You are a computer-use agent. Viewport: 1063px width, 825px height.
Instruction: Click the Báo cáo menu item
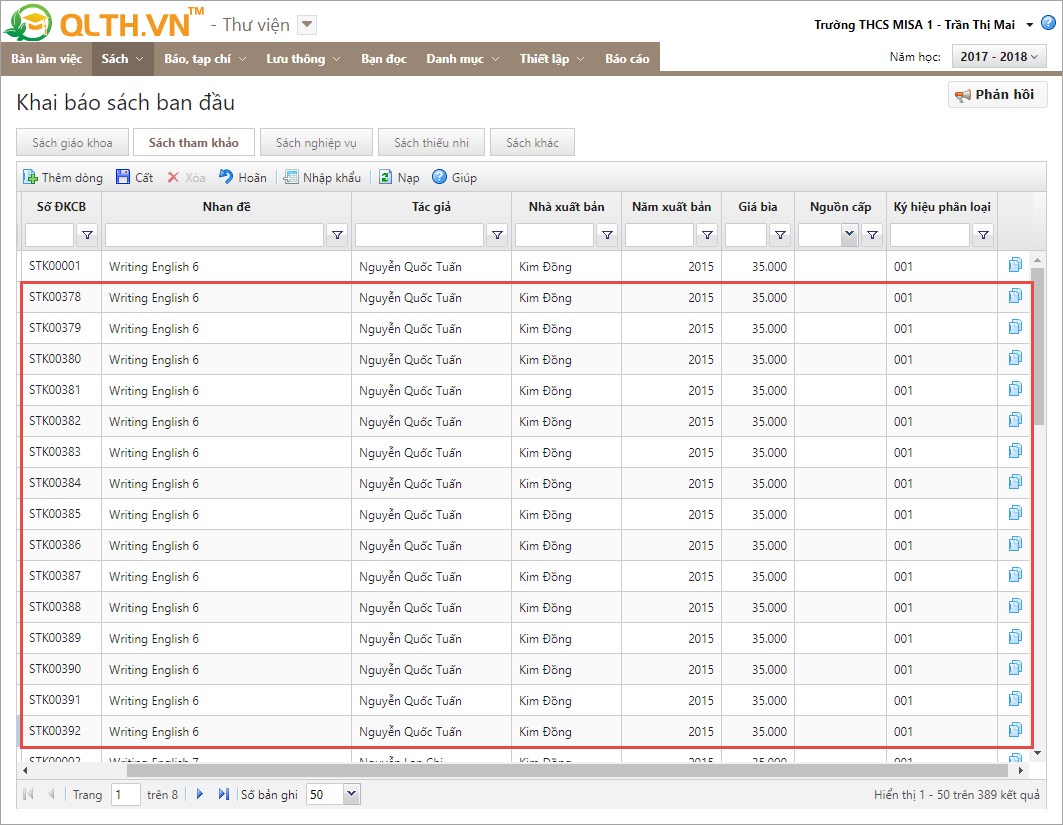[x=627, y=59]
